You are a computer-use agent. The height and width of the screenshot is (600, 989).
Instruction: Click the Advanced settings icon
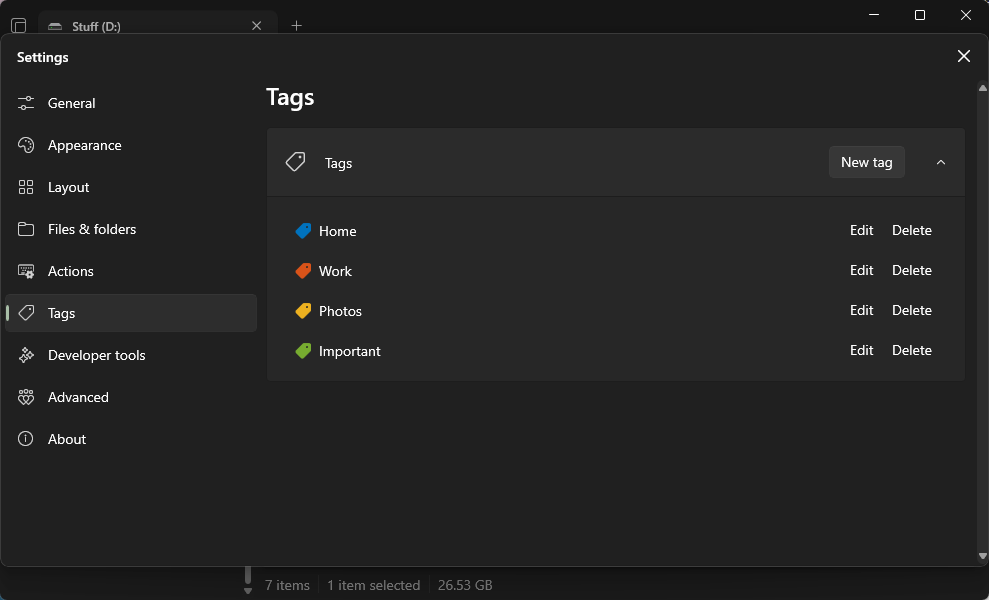point(27,397)
